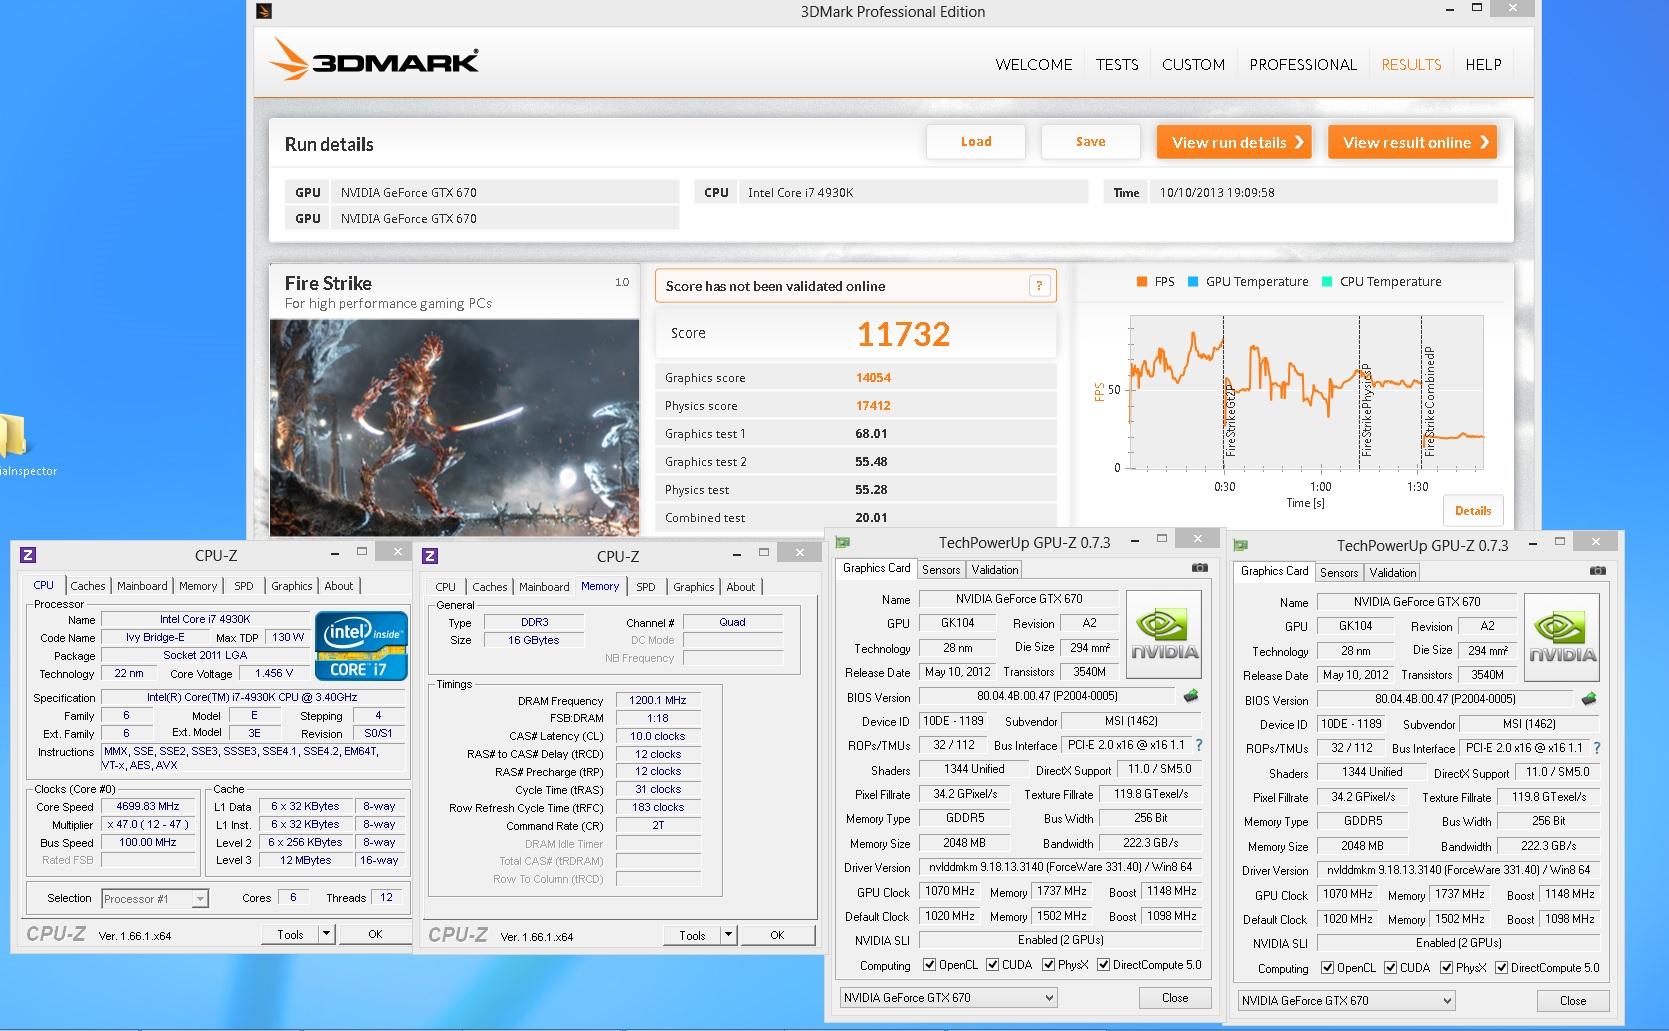
Task: Click the blue GPU Temperature legend marker
Action: 1192,282
